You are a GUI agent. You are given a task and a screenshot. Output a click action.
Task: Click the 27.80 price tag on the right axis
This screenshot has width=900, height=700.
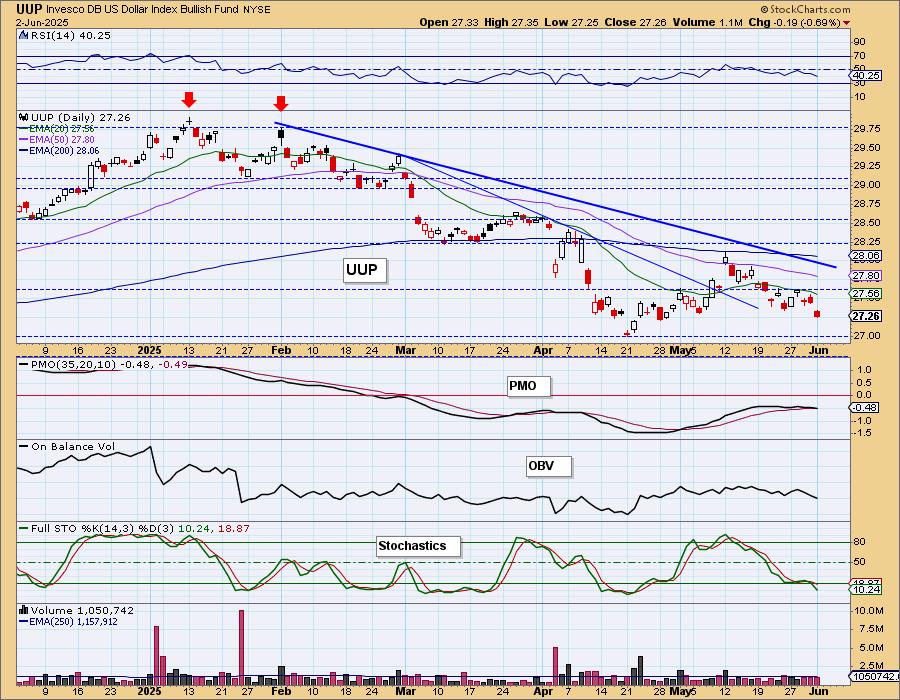[x=866, y=276]
